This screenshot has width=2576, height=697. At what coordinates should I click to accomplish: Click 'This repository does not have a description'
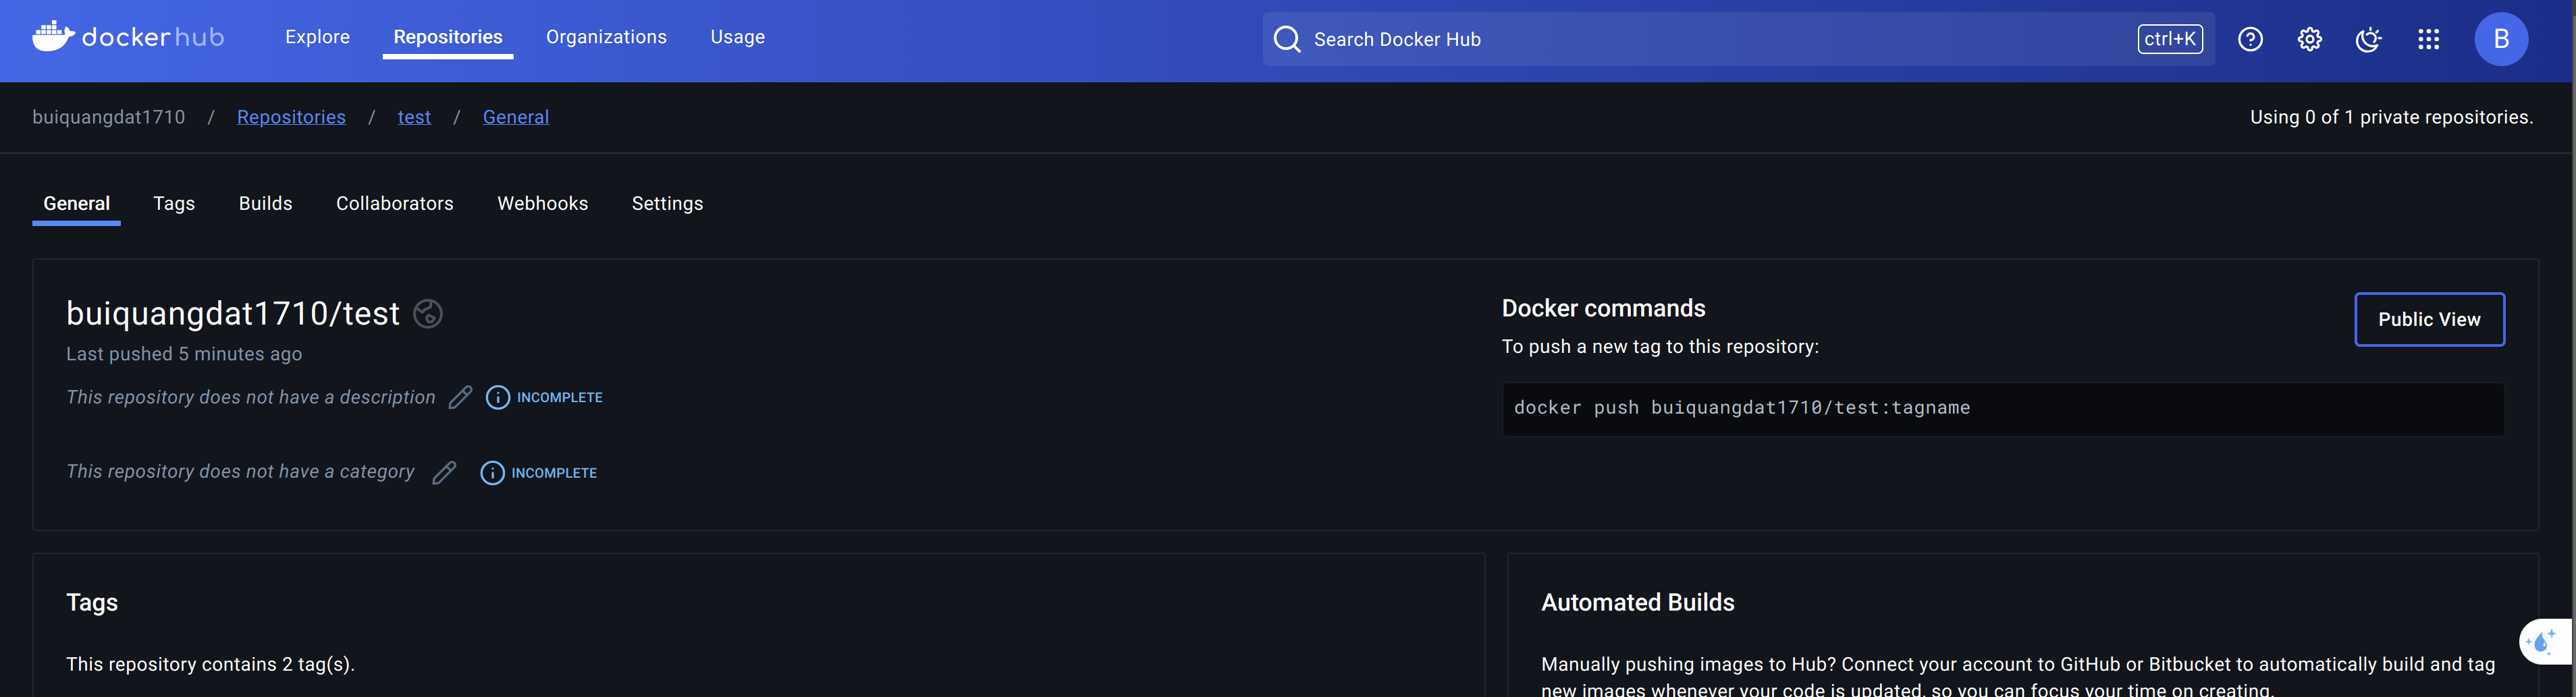pos(251,397)
